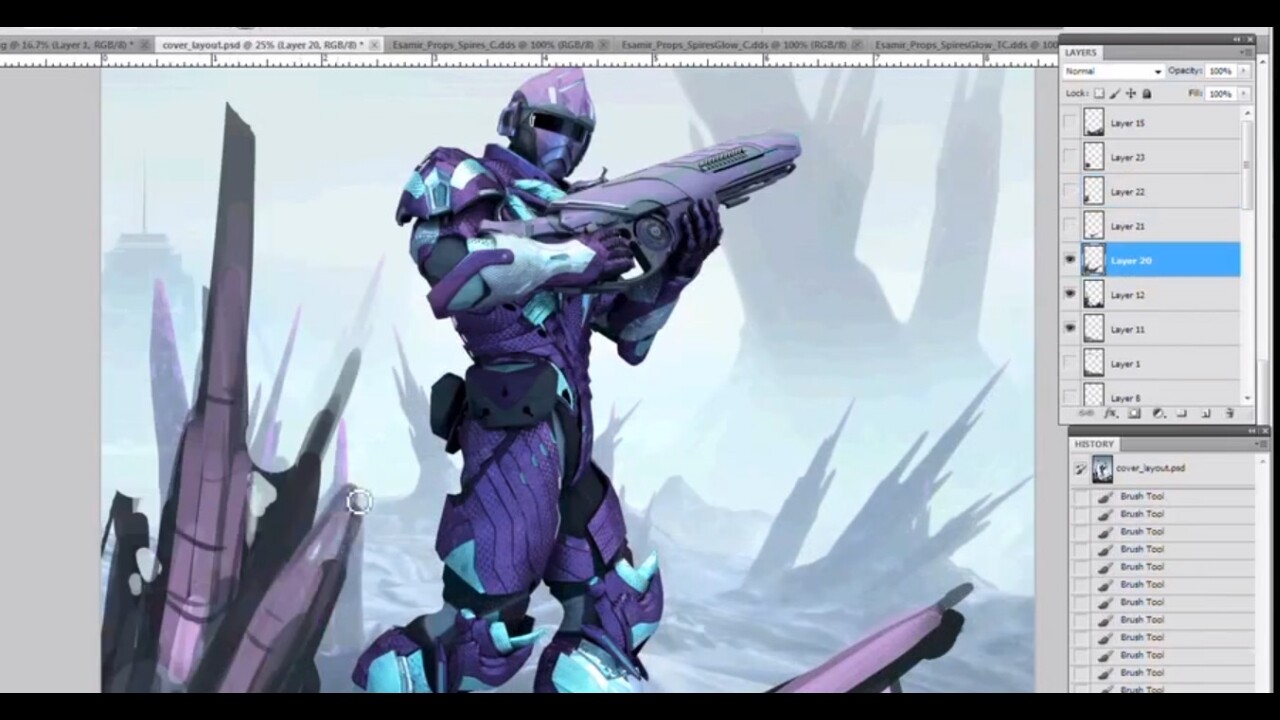The width and height of the screenshot is (1280, 720).
Task: Create new fill or adjustment layer
Action: (1158, 414)
